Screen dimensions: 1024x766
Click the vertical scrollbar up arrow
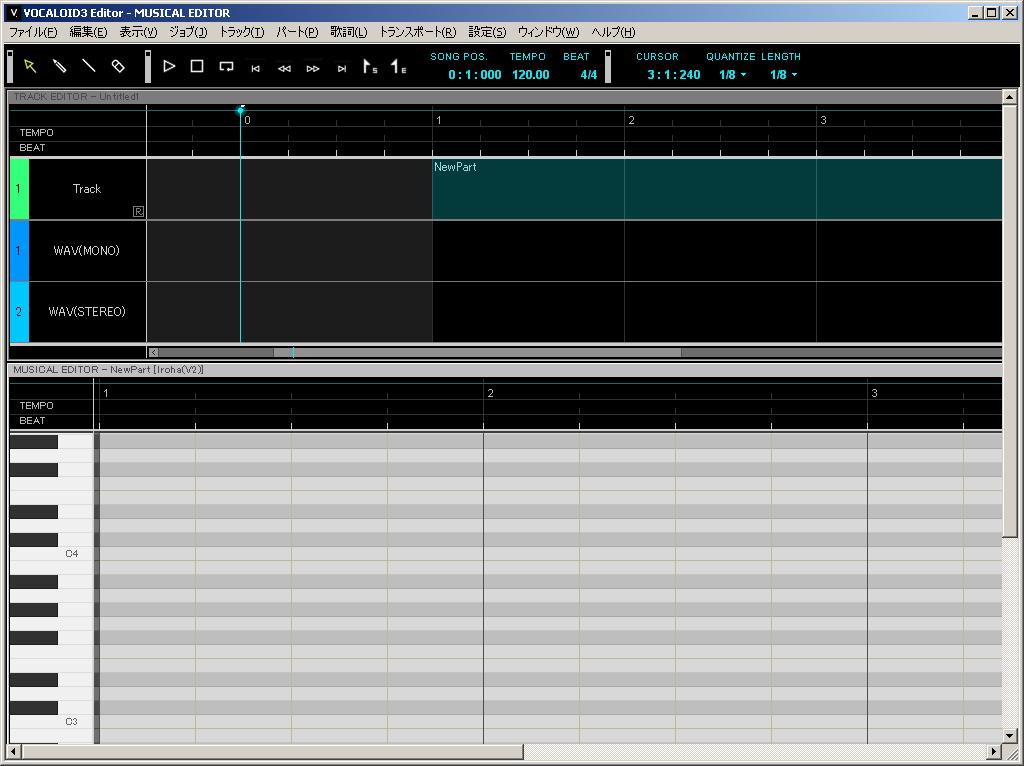click(1010, 97)
